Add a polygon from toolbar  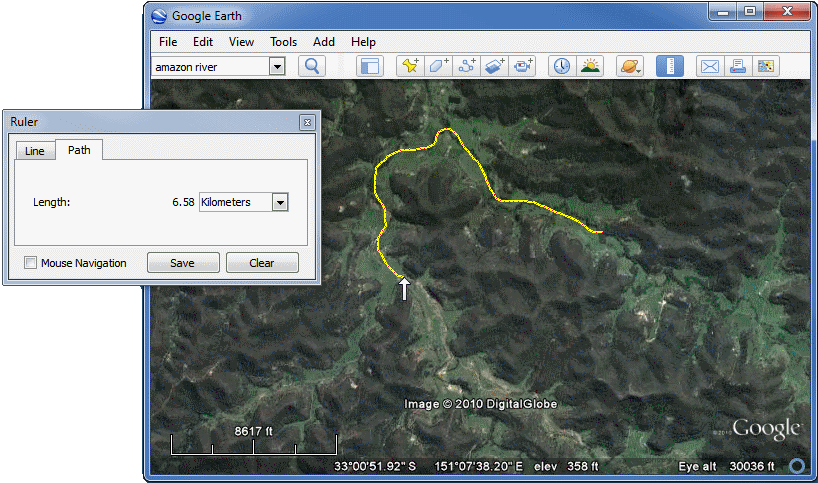click(438, 66)
